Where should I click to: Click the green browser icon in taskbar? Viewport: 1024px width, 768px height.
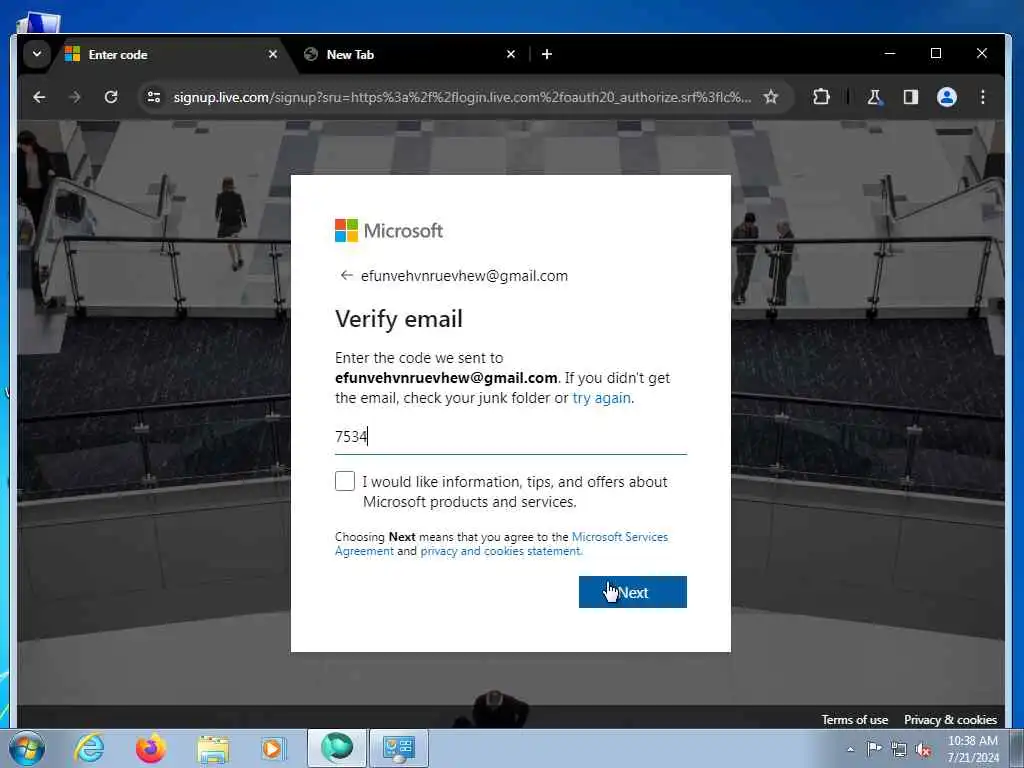(337, 748)
